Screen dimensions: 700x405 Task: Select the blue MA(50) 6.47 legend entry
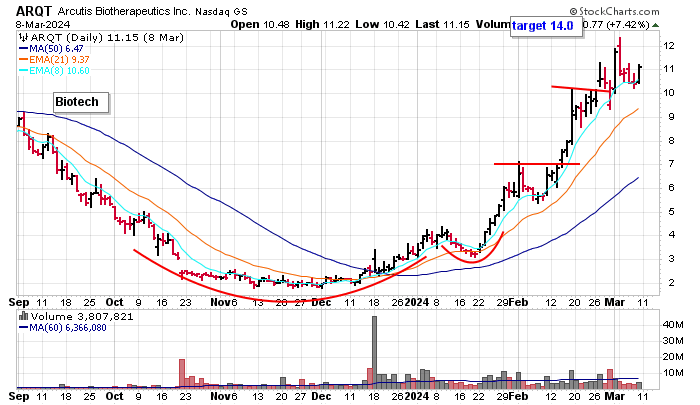(x=51, y=49)
